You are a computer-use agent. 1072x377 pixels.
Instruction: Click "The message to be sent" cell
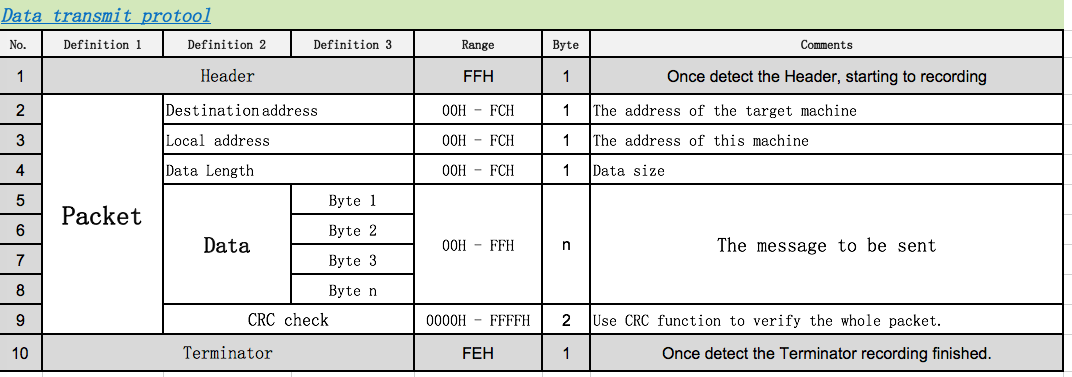tap(827, 244)
